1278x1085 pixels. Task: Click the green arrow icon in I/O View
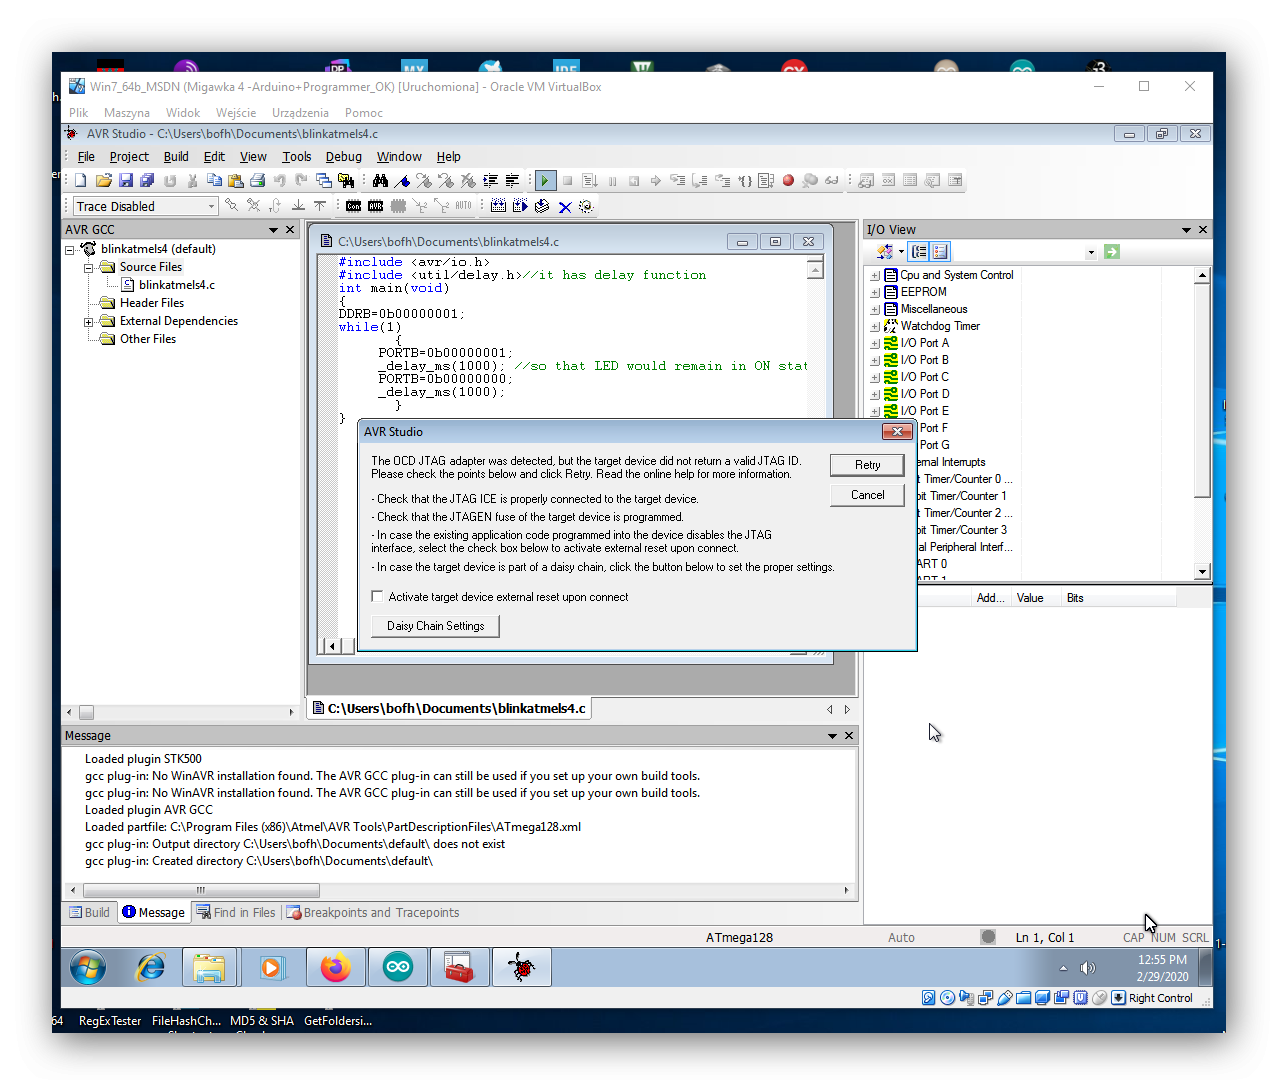pyautogui.click(x=1112, y=252)
